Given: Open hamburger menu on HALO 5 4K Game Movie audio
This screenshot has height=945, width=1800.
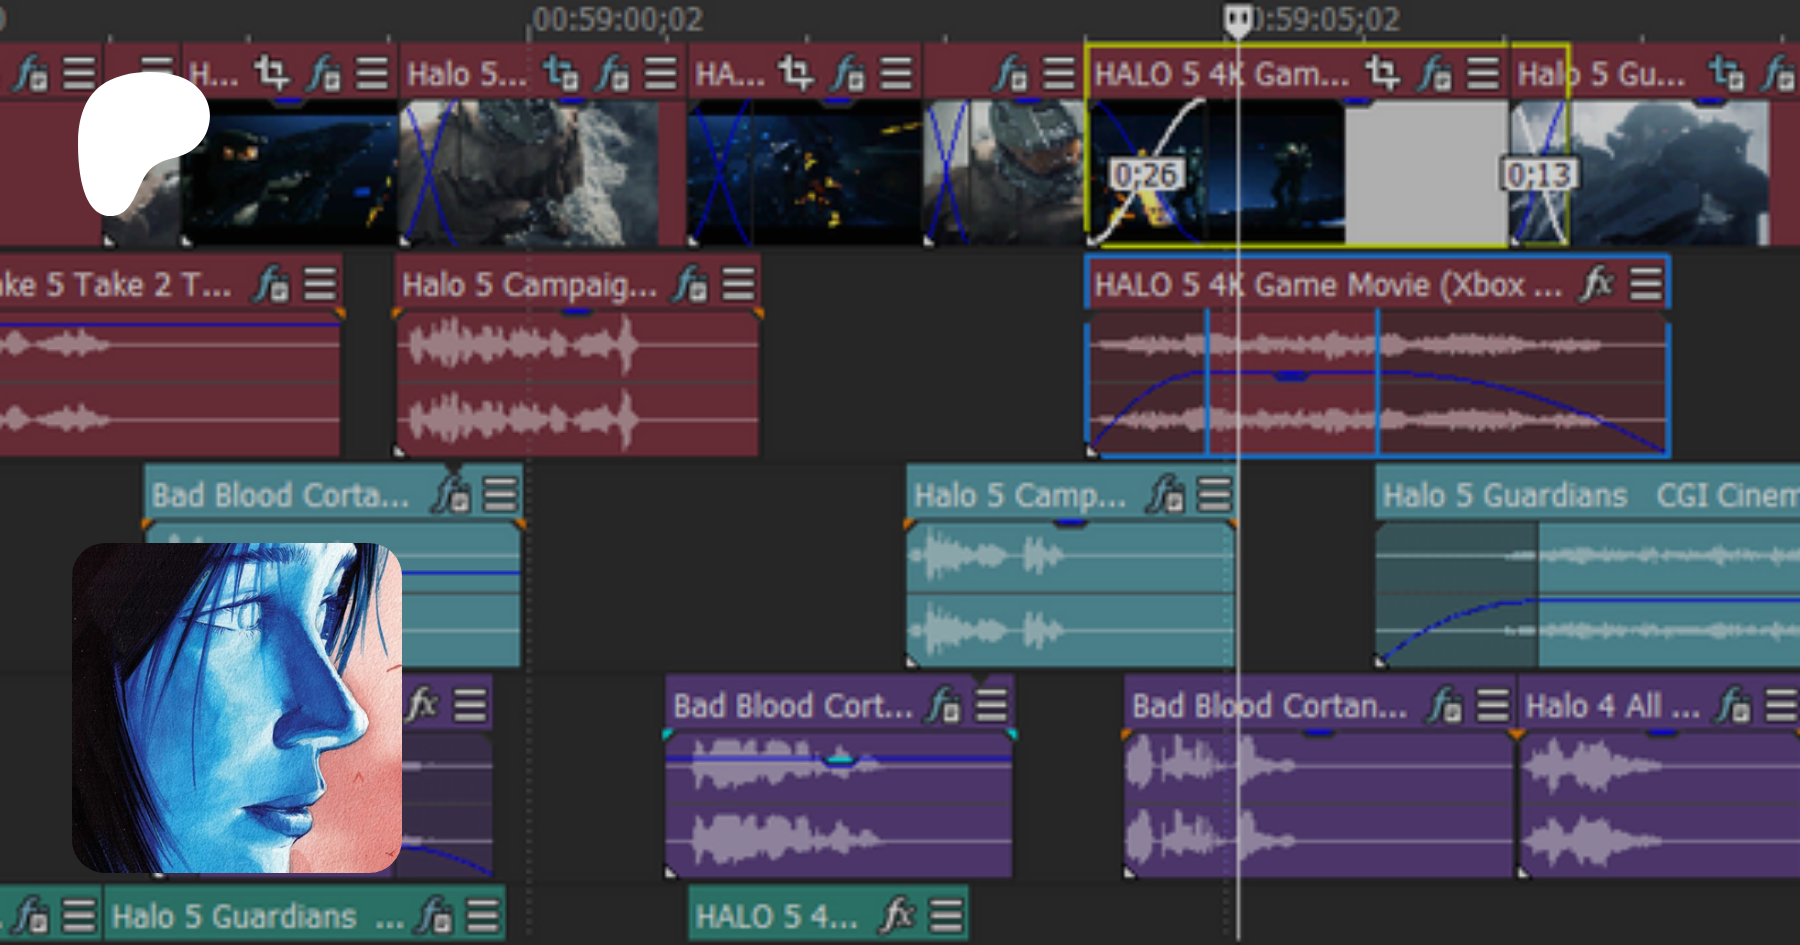Looking at the screenshot, I should pyautogui.click(x=1645, y=285).
